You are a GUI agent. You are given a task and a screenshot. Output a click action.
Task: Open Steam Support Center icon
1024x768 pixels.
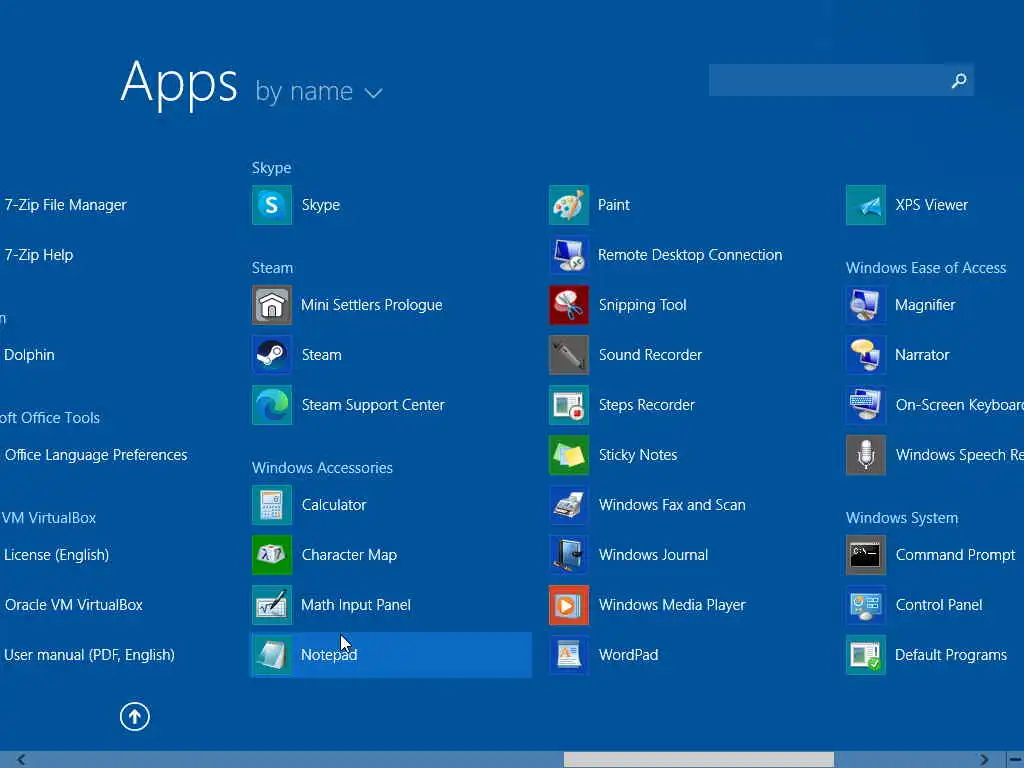272,405
